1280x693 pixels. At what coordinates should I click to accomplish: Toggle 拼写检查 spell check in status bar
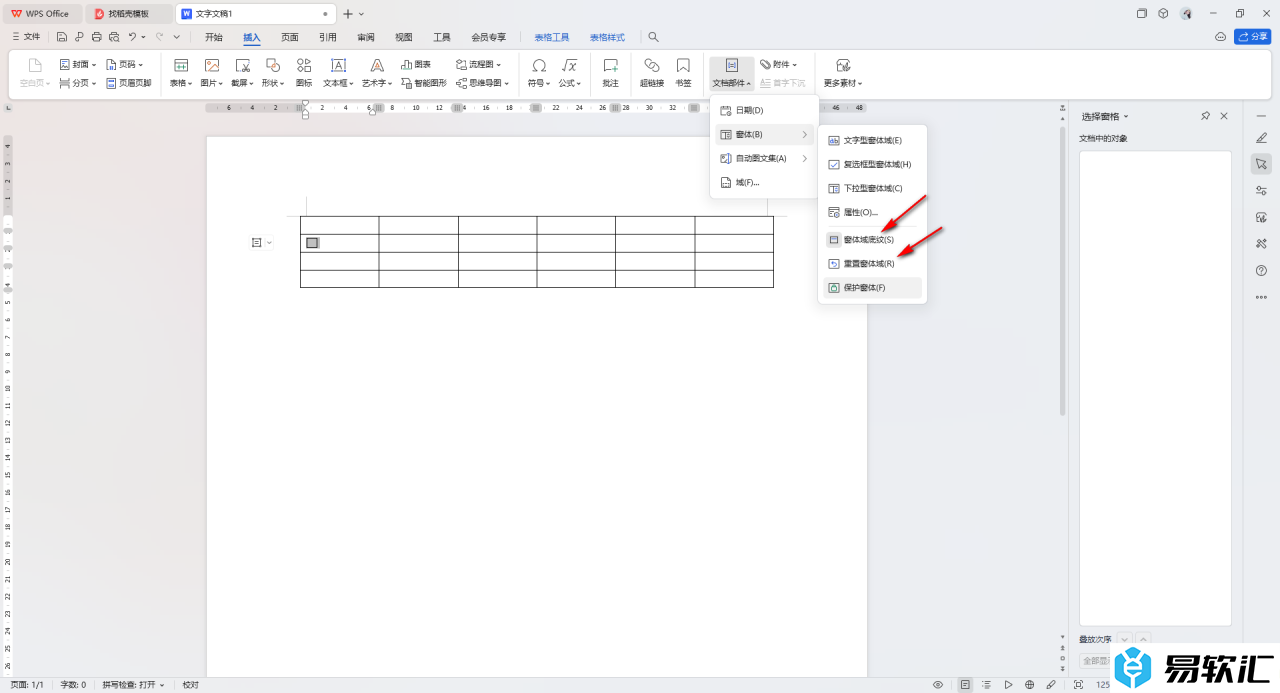(x=134, y=685)
